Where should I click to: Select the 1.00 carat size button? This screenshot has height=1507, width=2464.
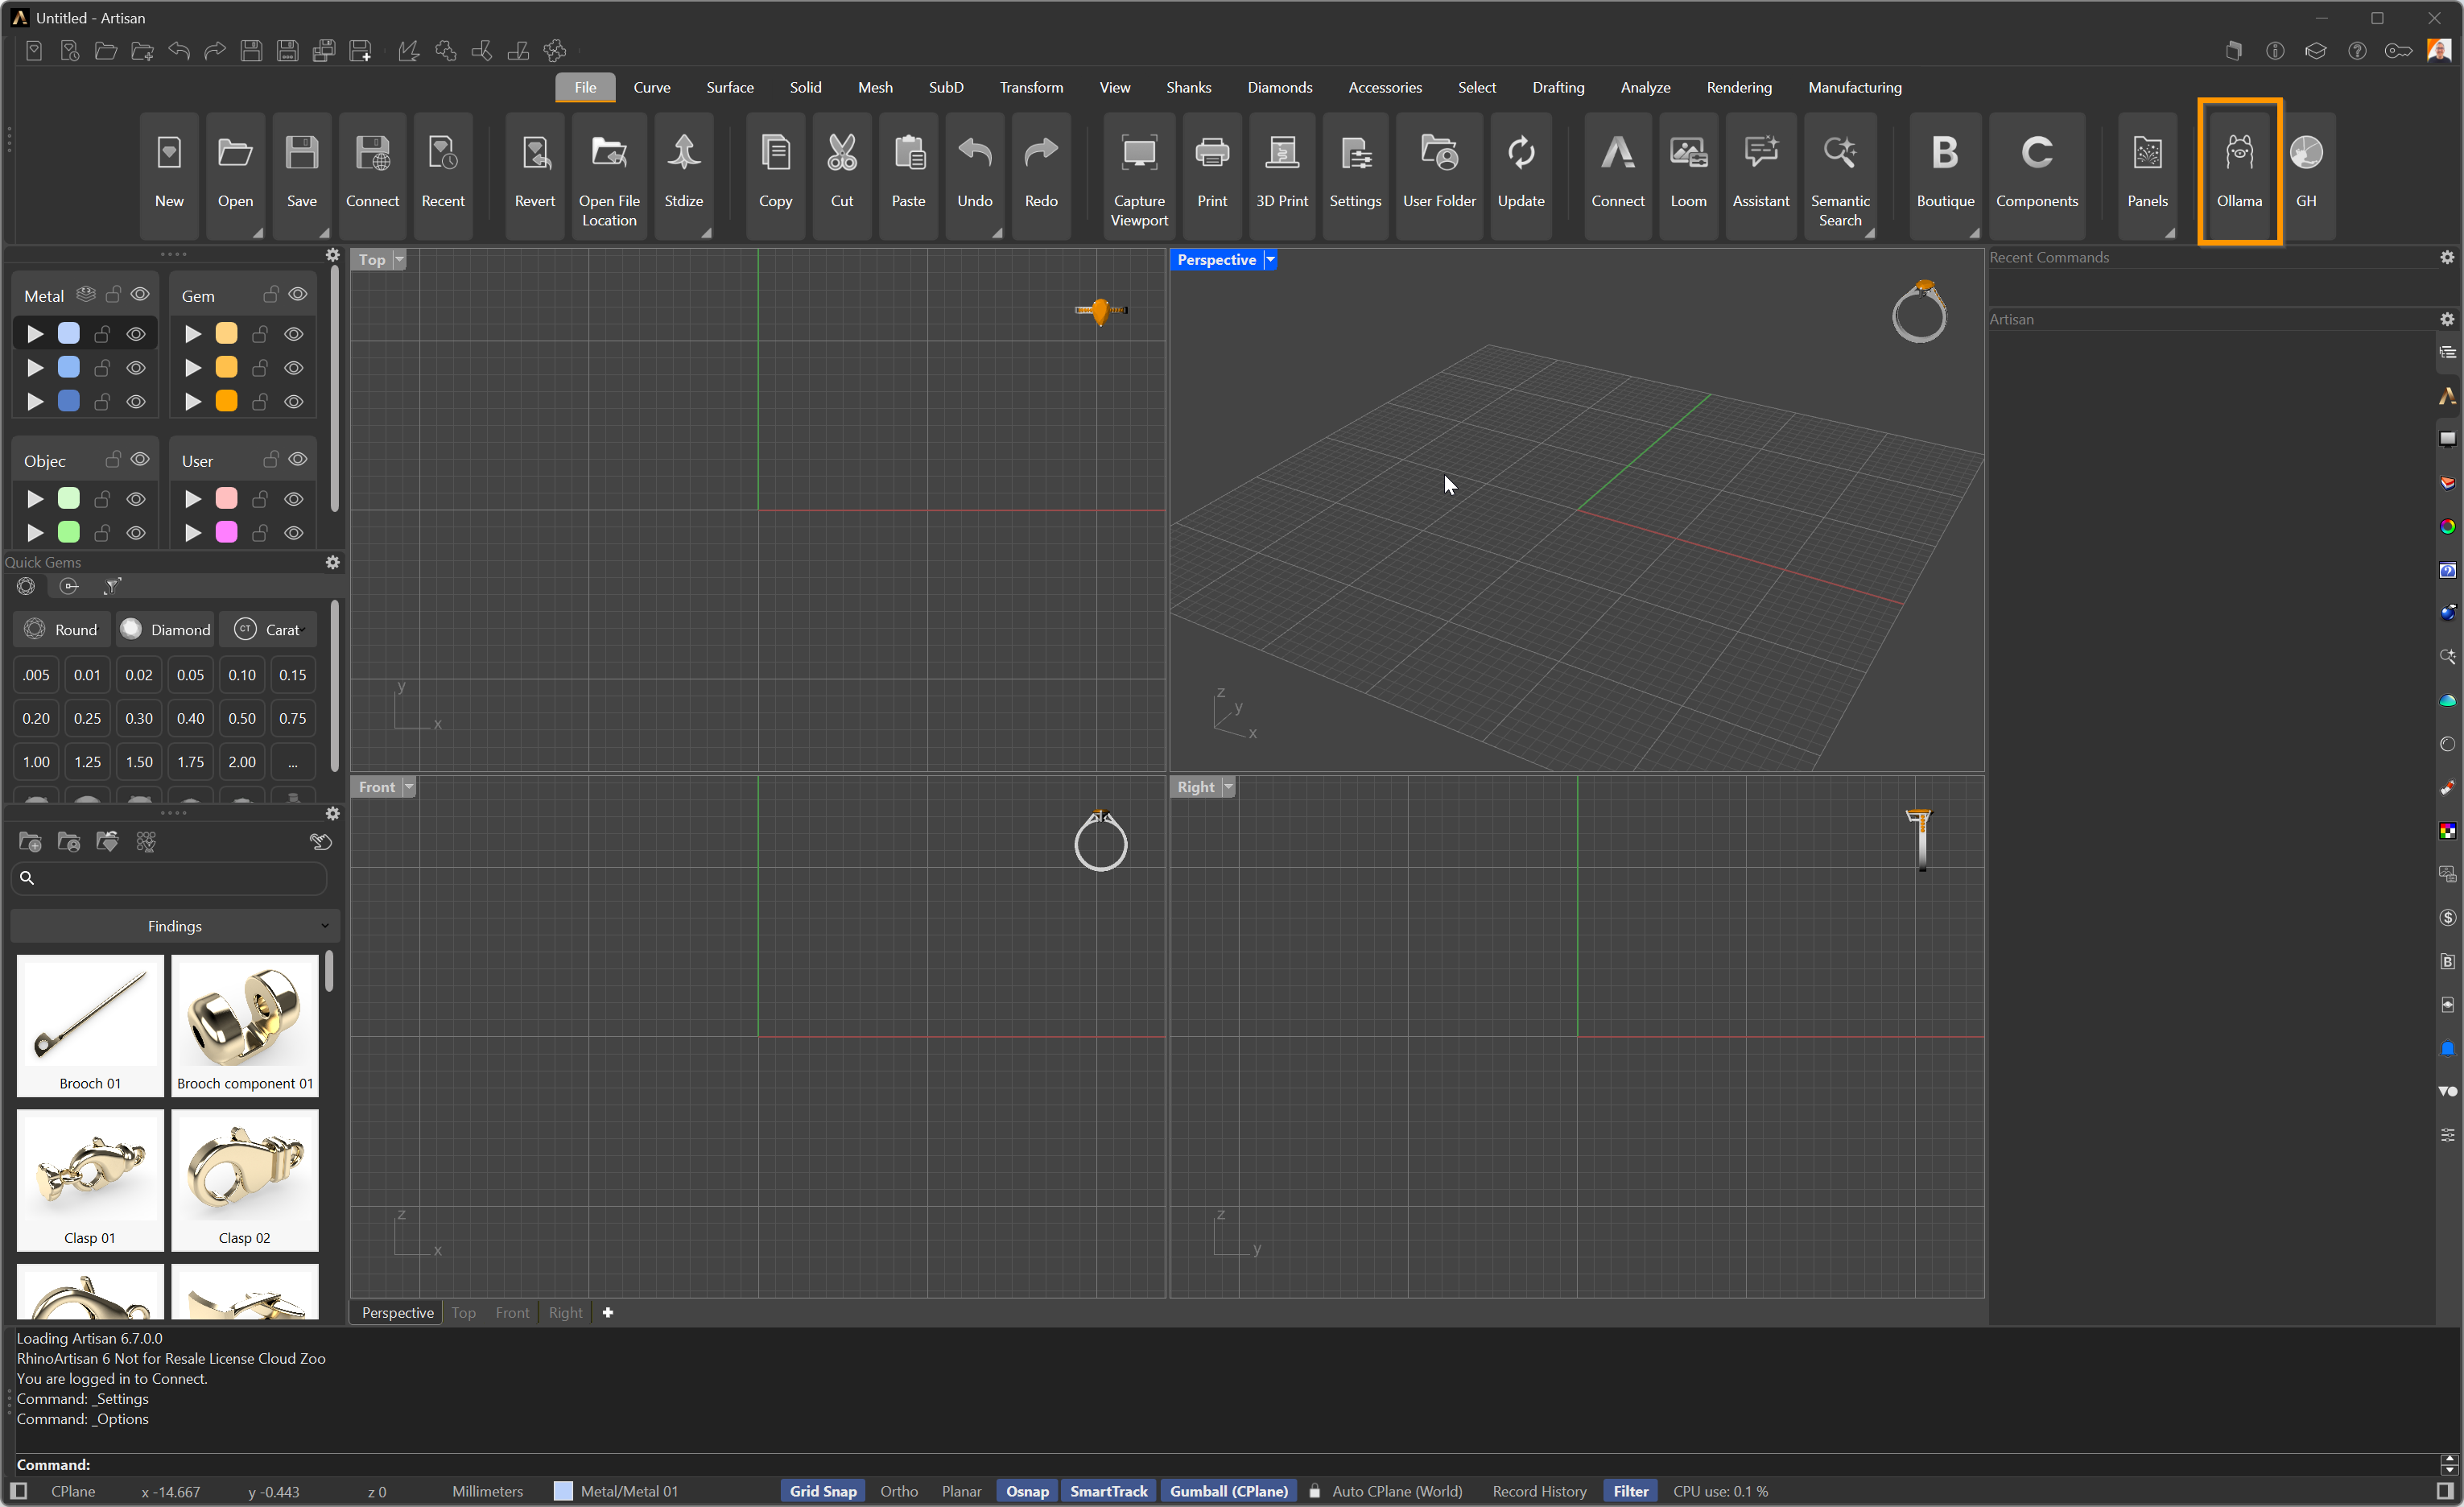click(36, 761)
